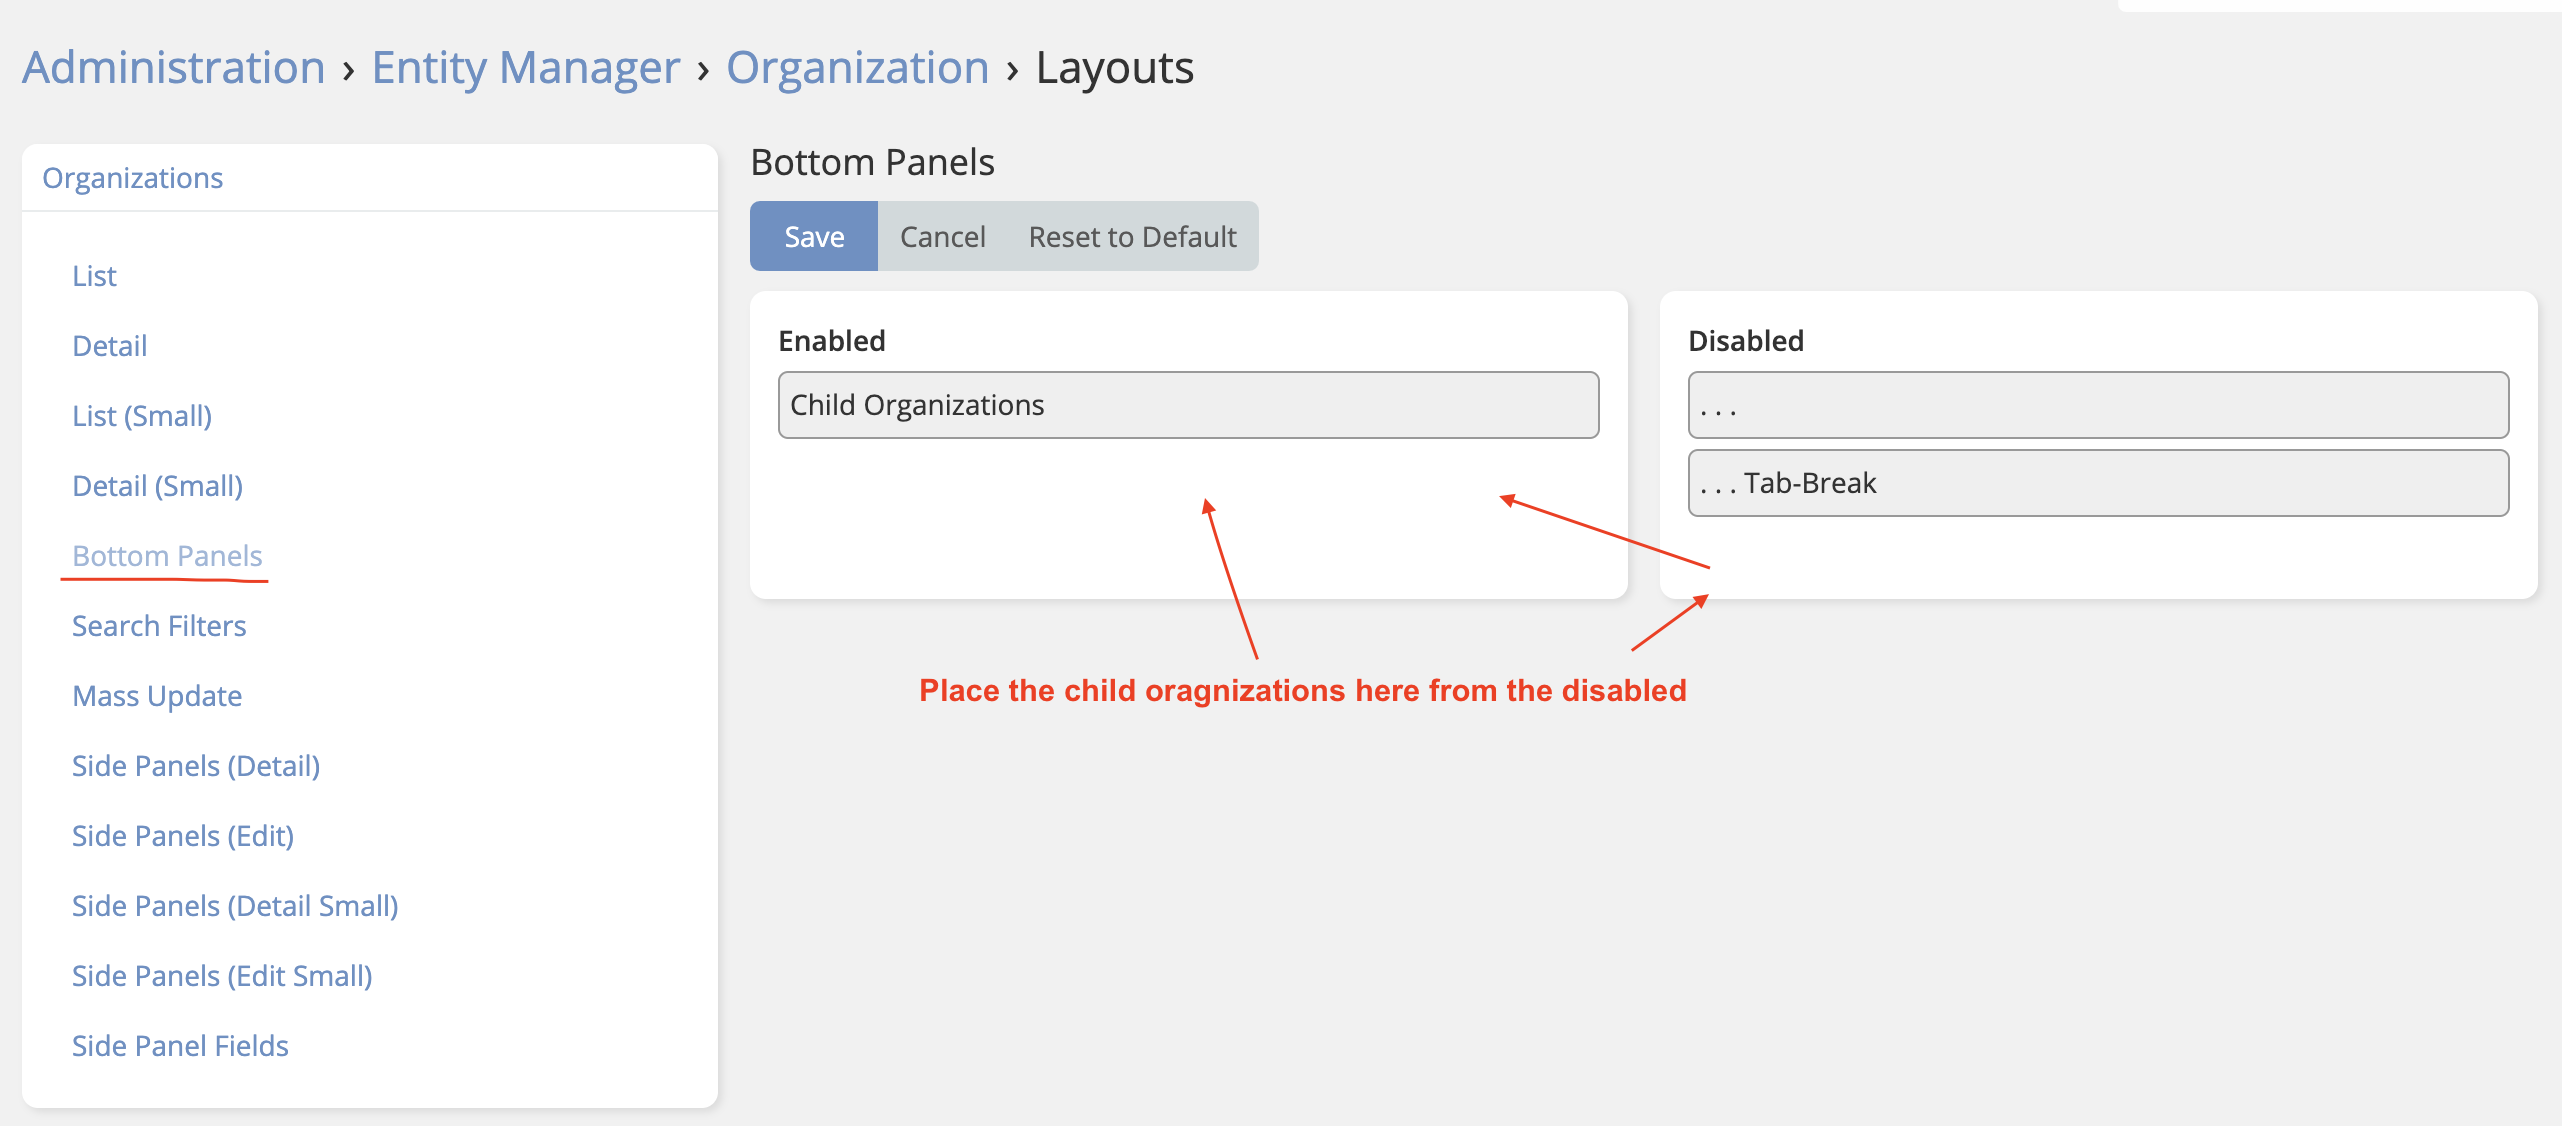The width and height of the screenshot is (2562, 1126).
Task: Select the Detail layout
Action: click(109, 346)
